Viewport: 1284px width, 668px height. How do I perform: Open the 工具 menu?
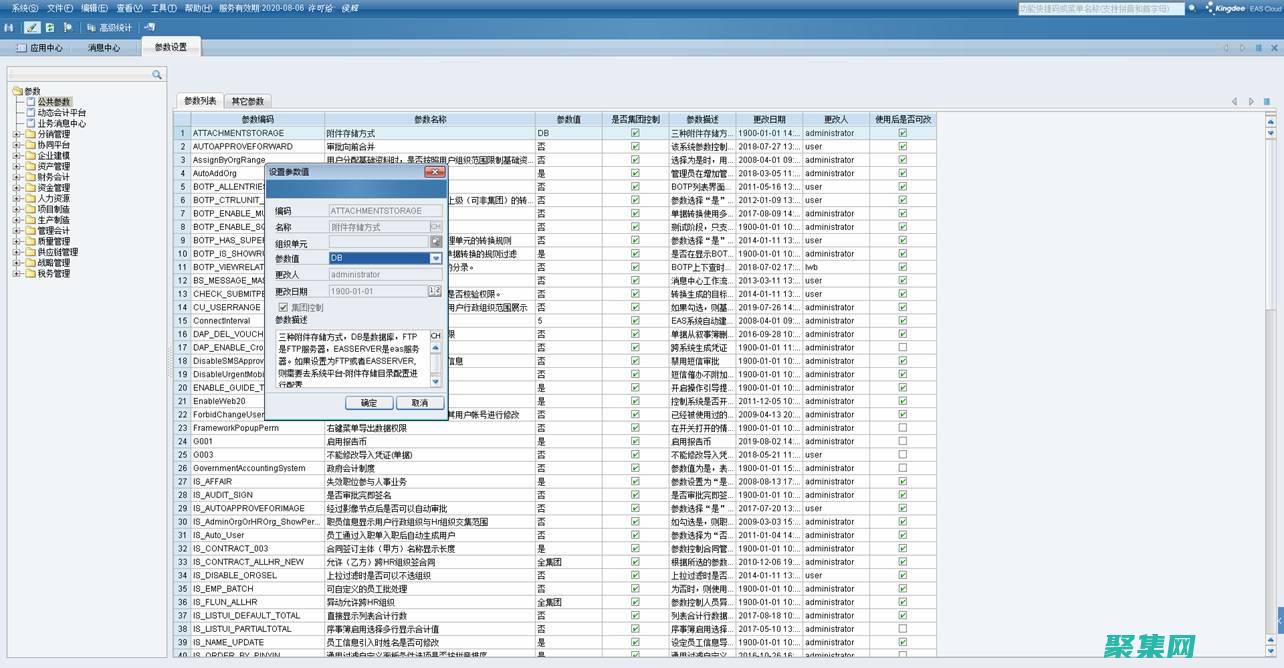pos(164,8)
